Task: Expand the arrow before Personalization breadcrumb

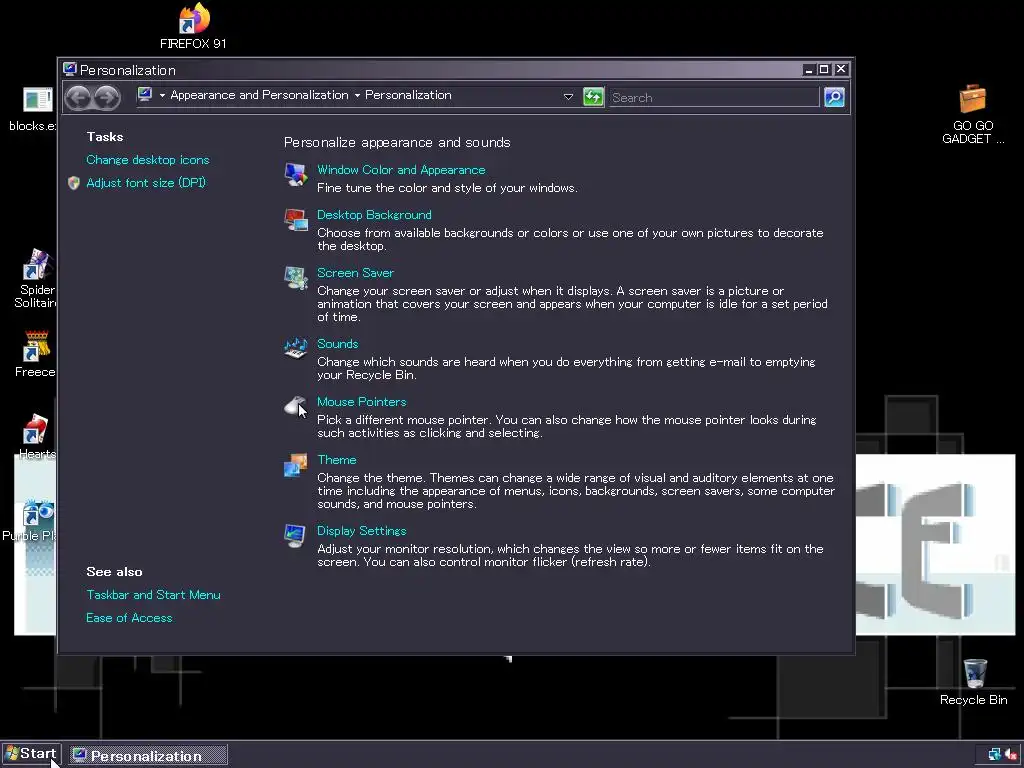Action: [357, 95]
